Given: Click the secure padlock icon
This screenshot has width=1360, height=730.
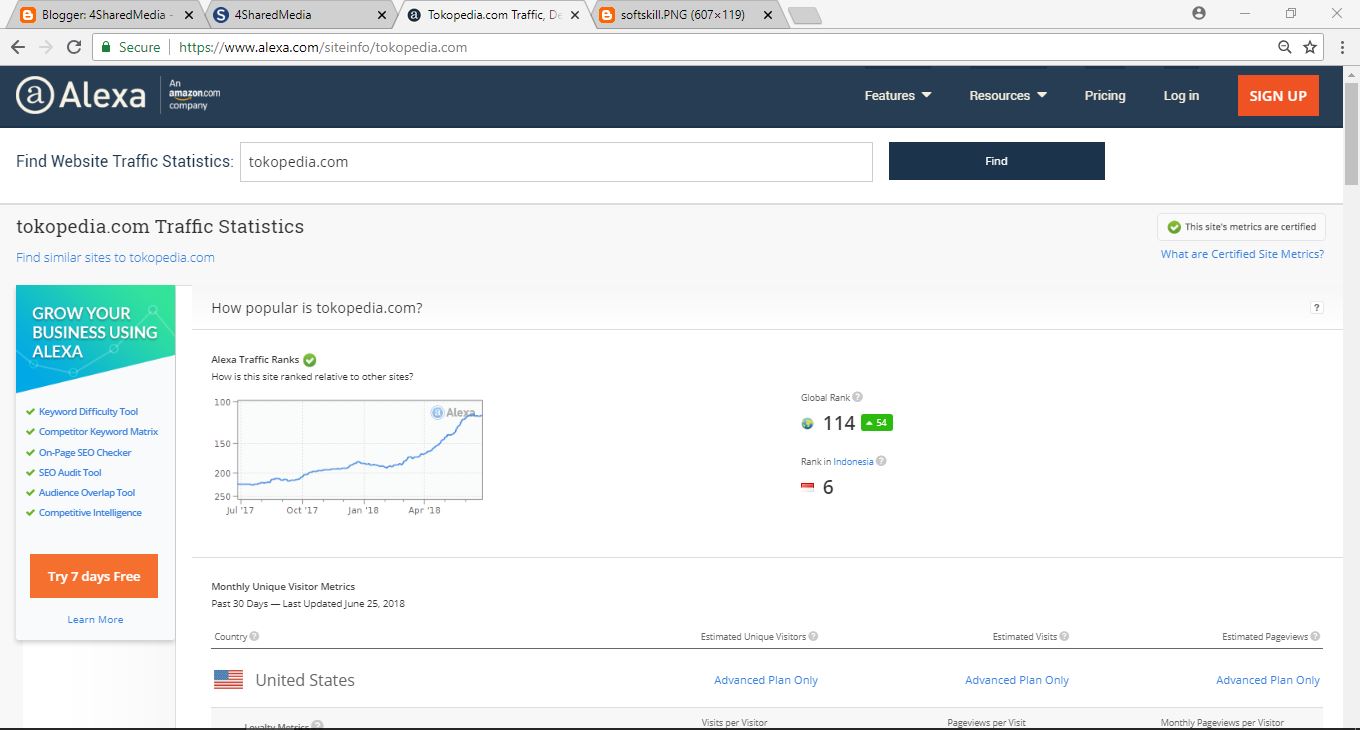Looking at the screenshot, I should (x=107, y=47).
